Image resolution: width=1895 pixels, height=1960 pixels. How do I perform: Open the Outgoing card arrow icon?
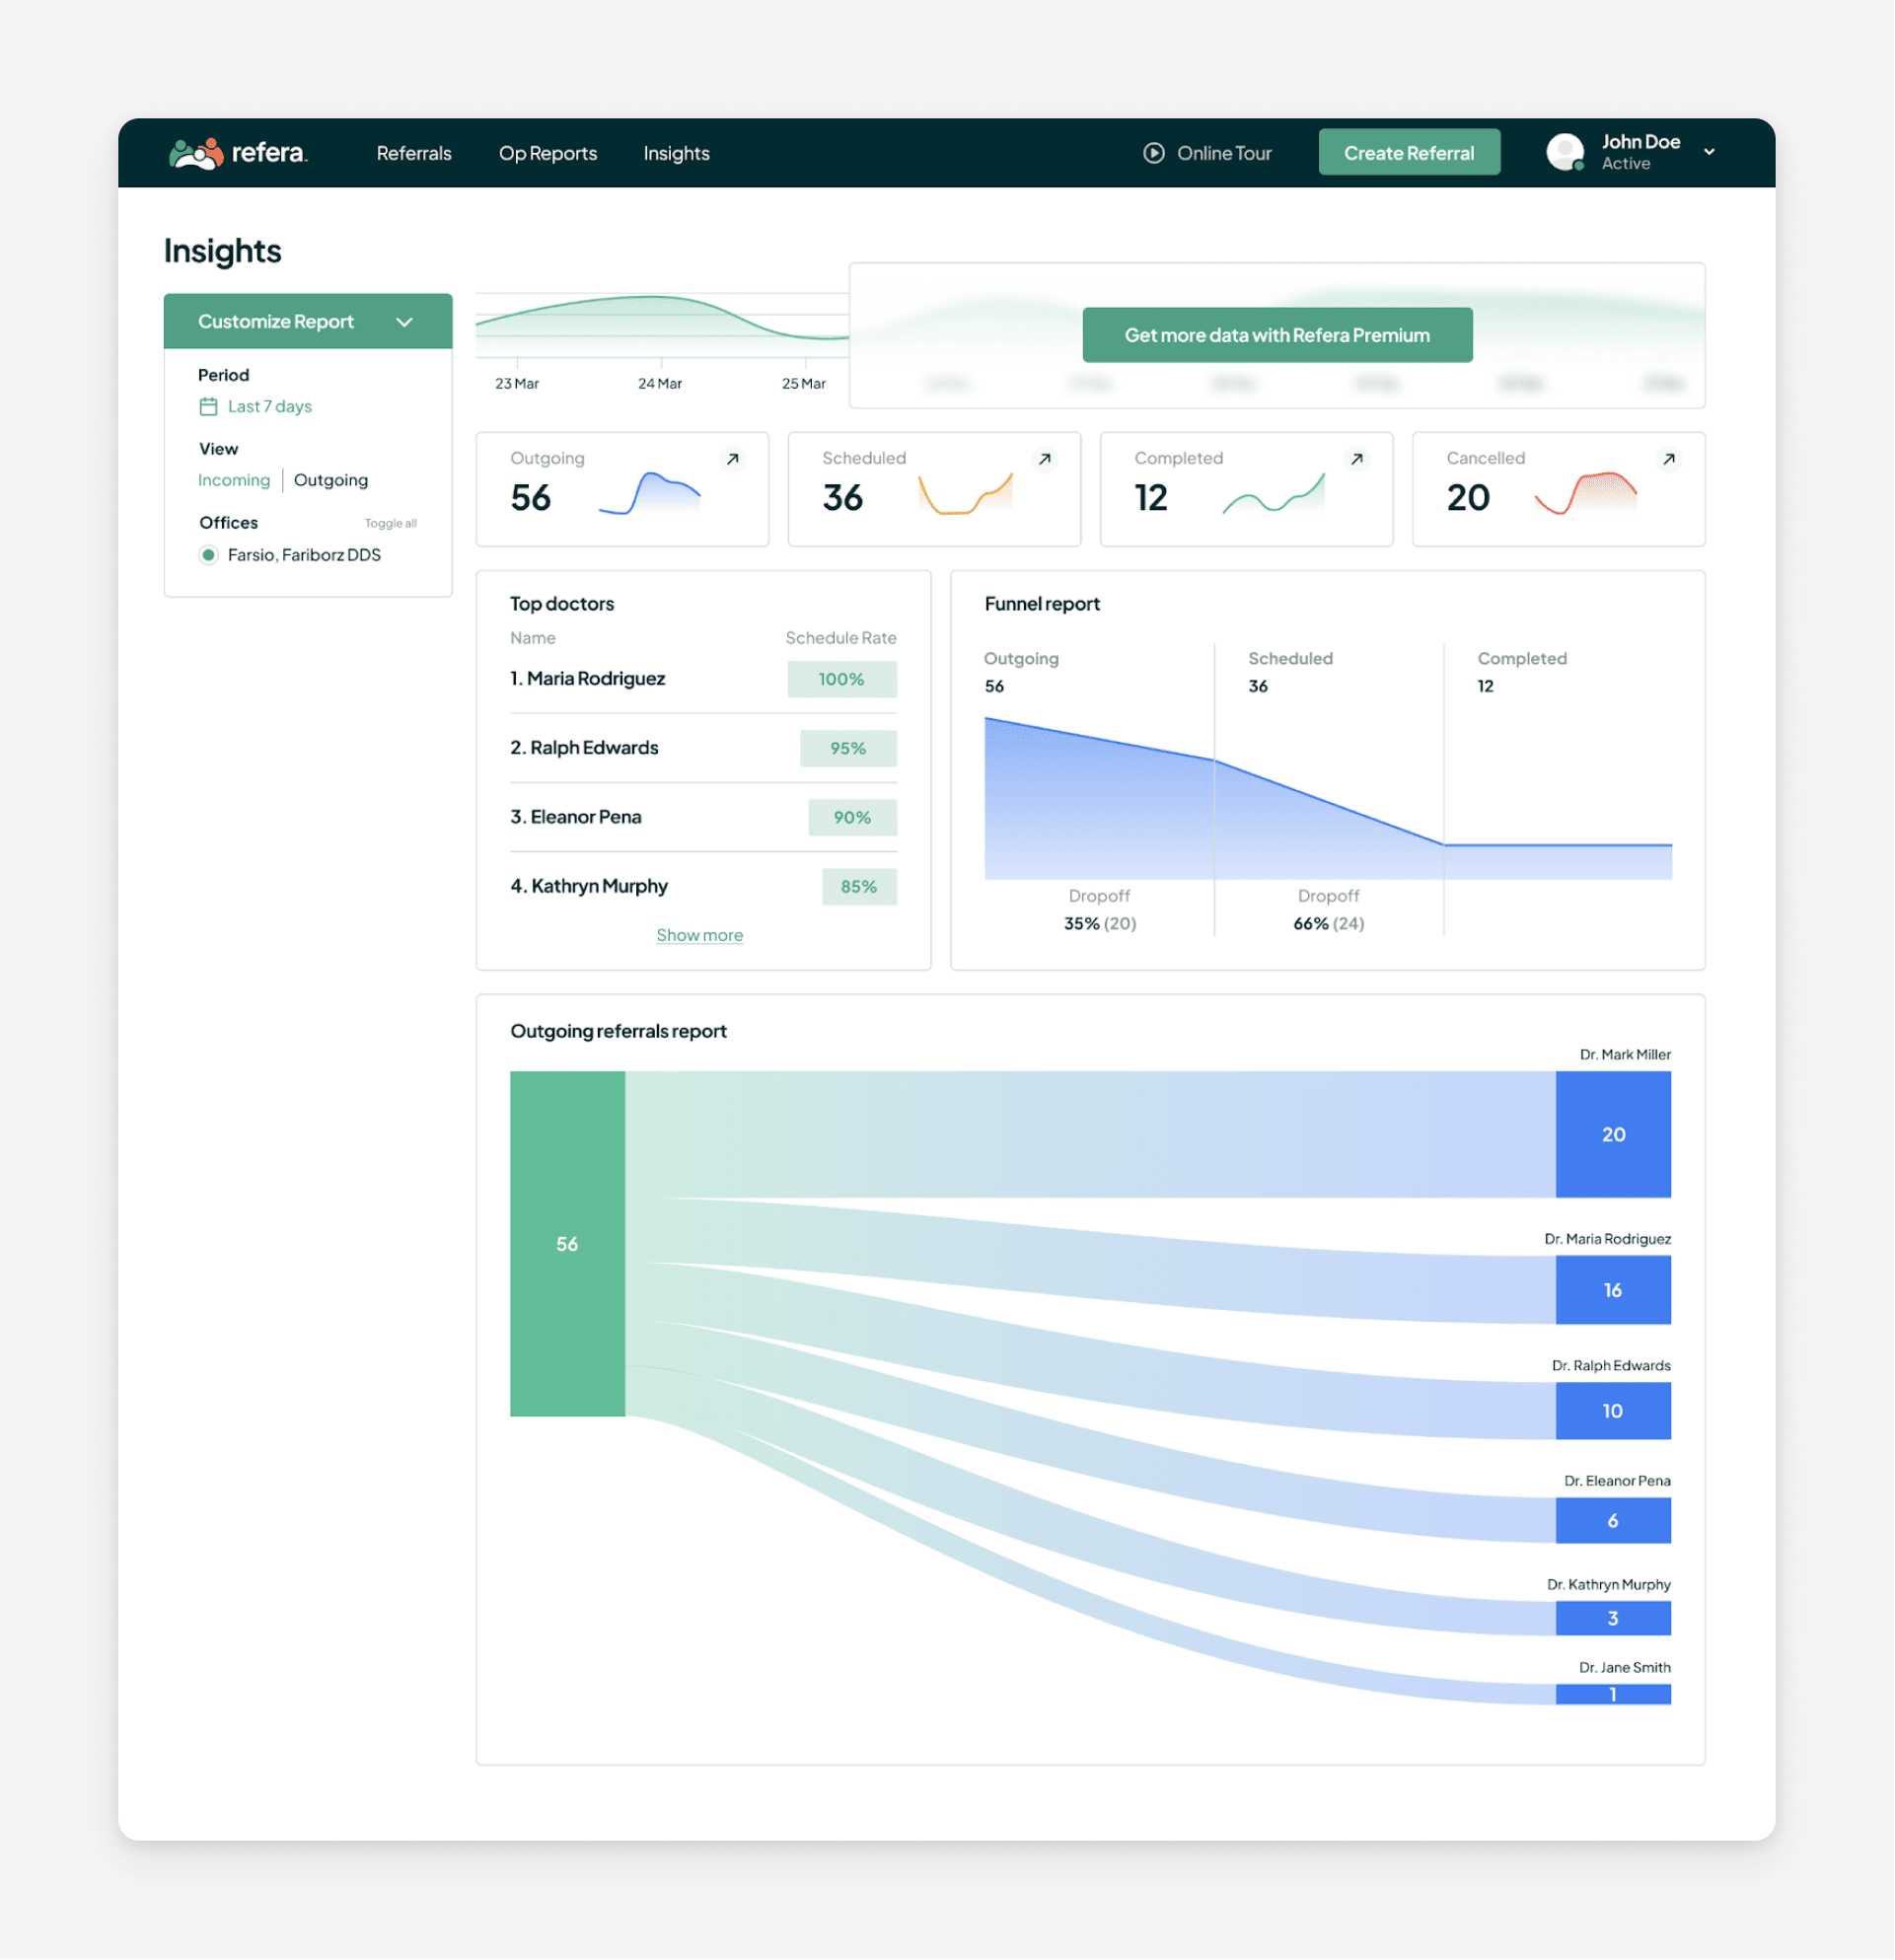732,459
